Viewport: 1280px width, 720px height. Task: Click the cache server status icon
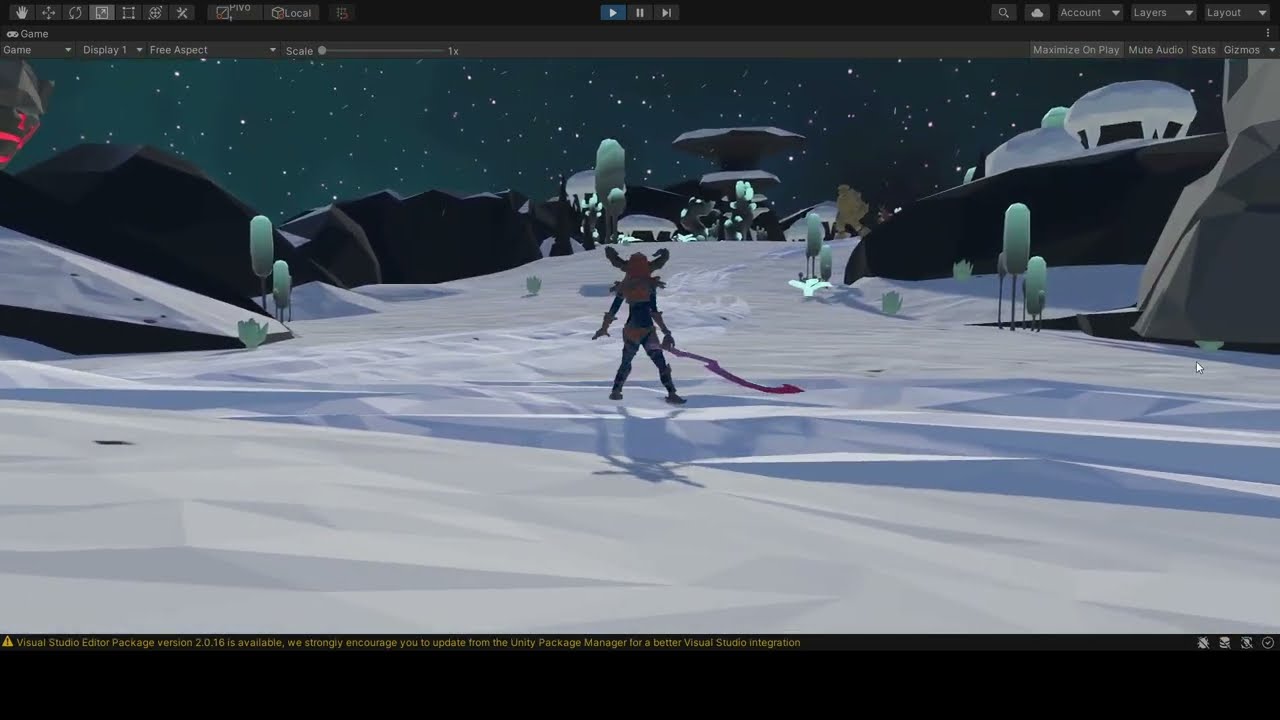[1225, 643]
